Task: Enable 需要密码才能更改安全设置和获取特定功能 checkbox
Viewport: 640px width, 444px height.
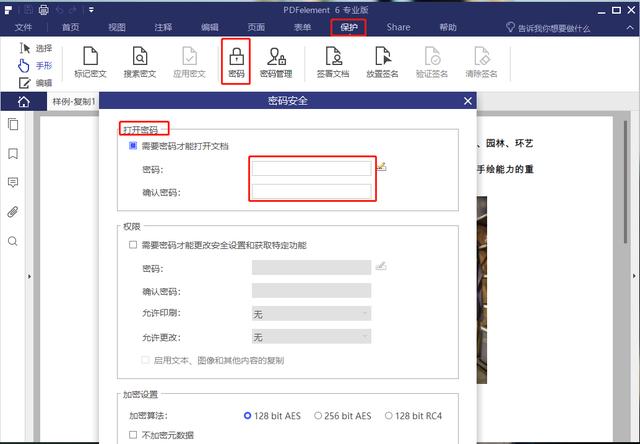Action: (x=133, y=245)
